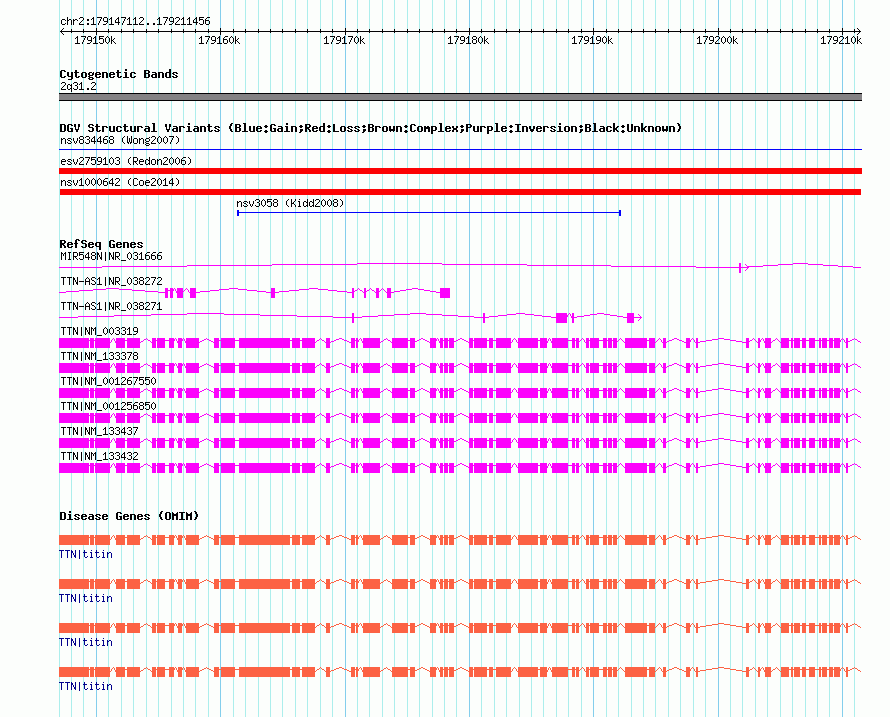The image size is (890, 717).
Task: Open the TTN-AS1|NR_038272 gene label
Action: (x=111, y=282)
